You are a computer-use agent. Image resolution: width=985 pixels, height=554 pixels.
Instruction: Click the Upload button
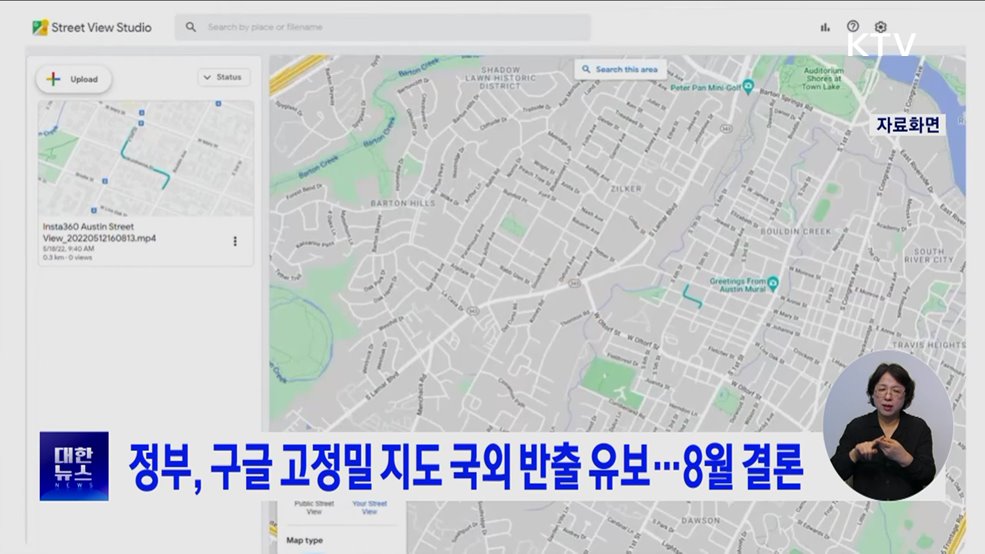74,79
